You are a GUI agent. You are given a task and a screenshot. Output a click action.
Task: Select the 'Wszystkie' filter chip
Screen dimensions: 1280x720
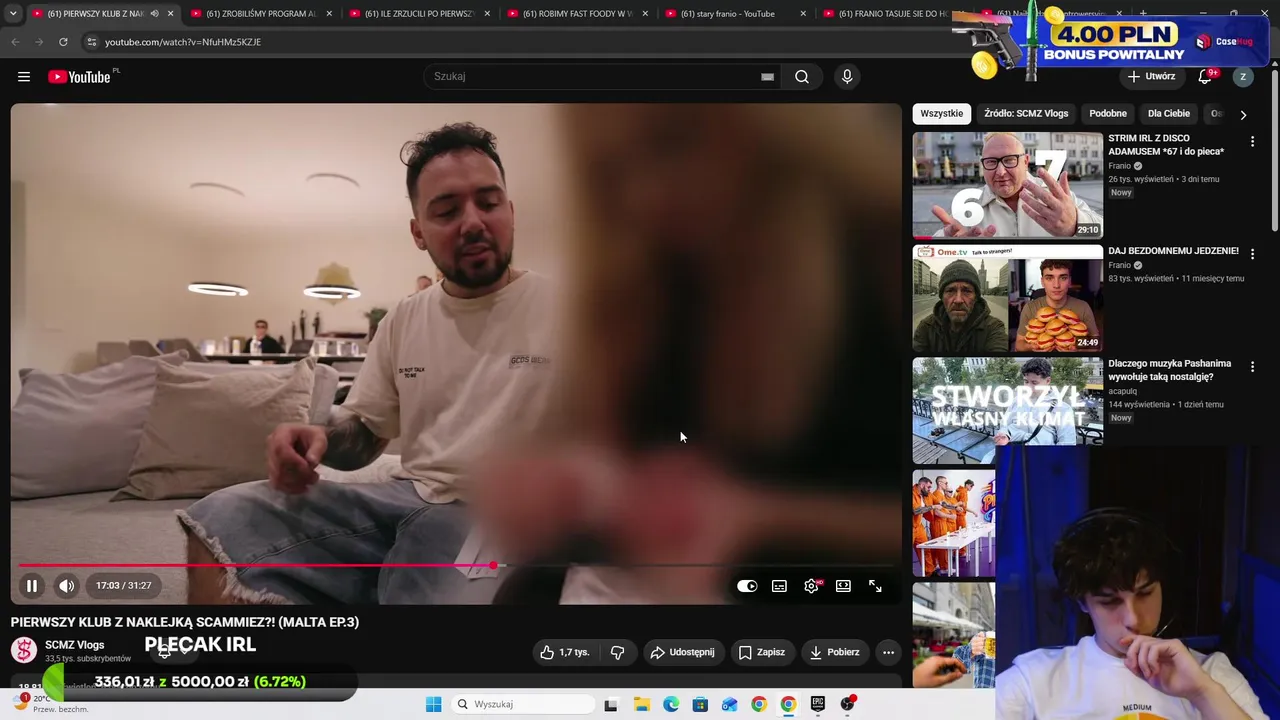tap(941, 114)
